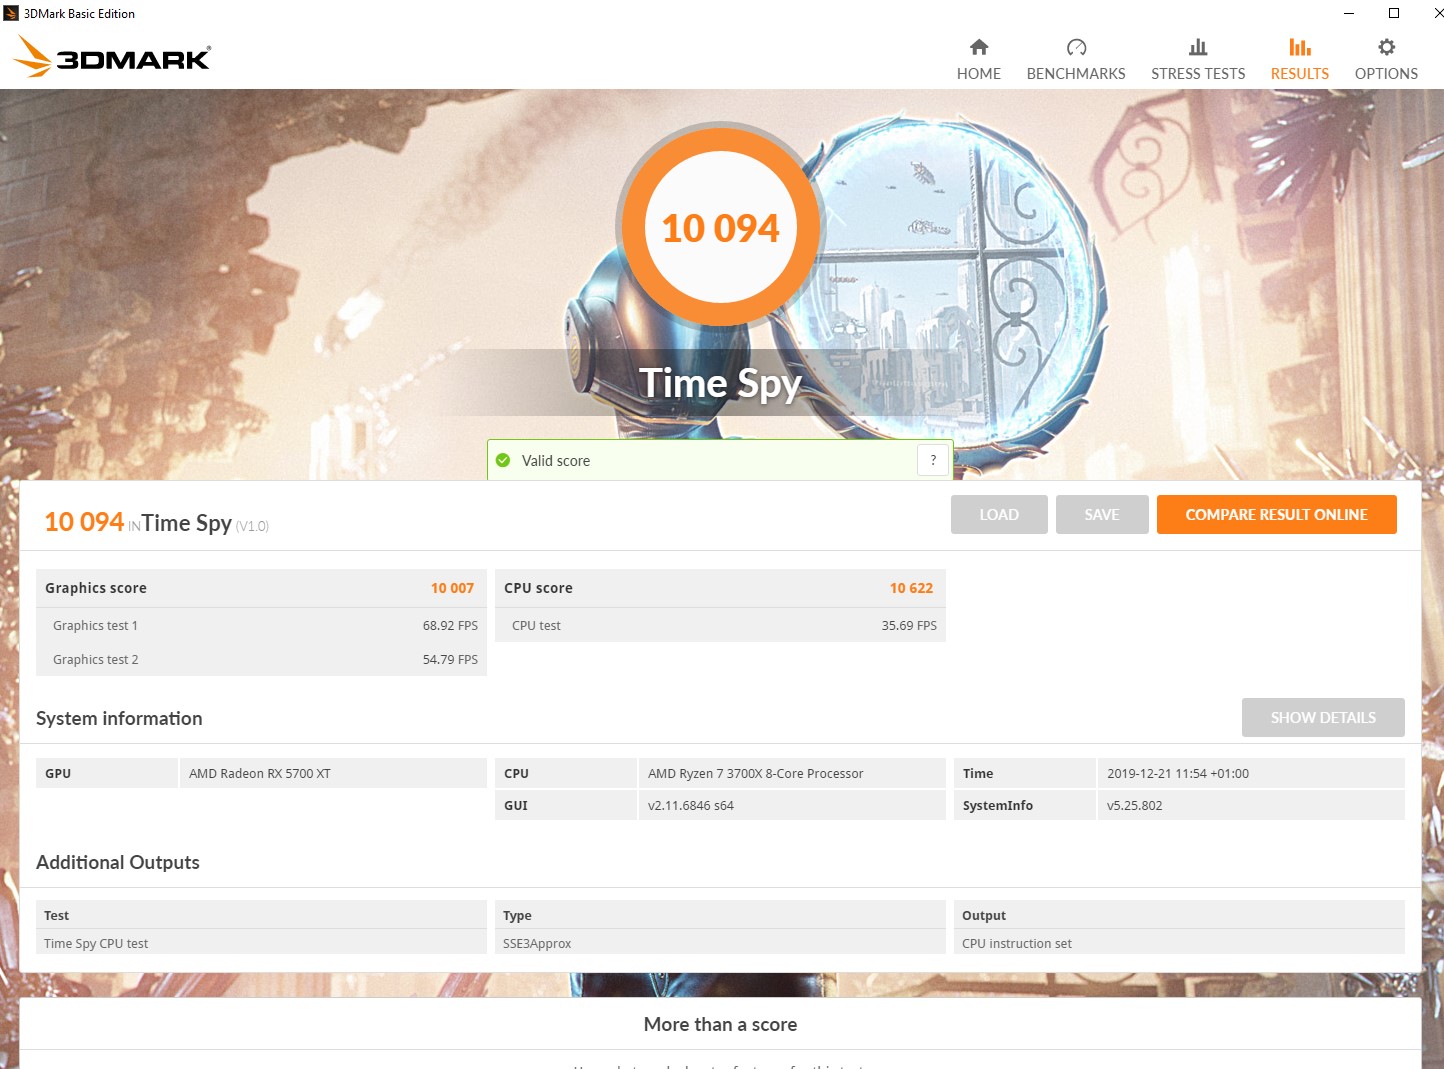Click GUI version v2.11.6846 s64 cell

pos(792,805)
